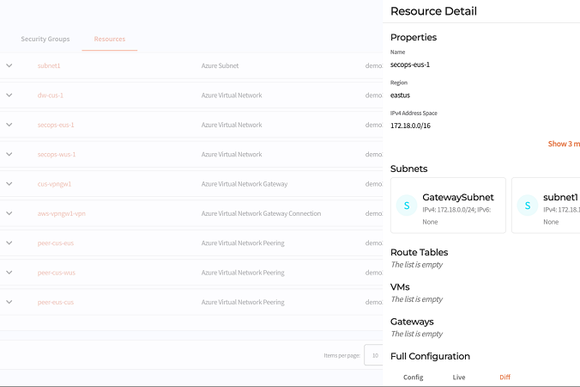The width and height of the screenshot is (580, 387).
Task: Click the Azure Virtual Network Gateway cell for cus-vpngw1
Action: 244,184
